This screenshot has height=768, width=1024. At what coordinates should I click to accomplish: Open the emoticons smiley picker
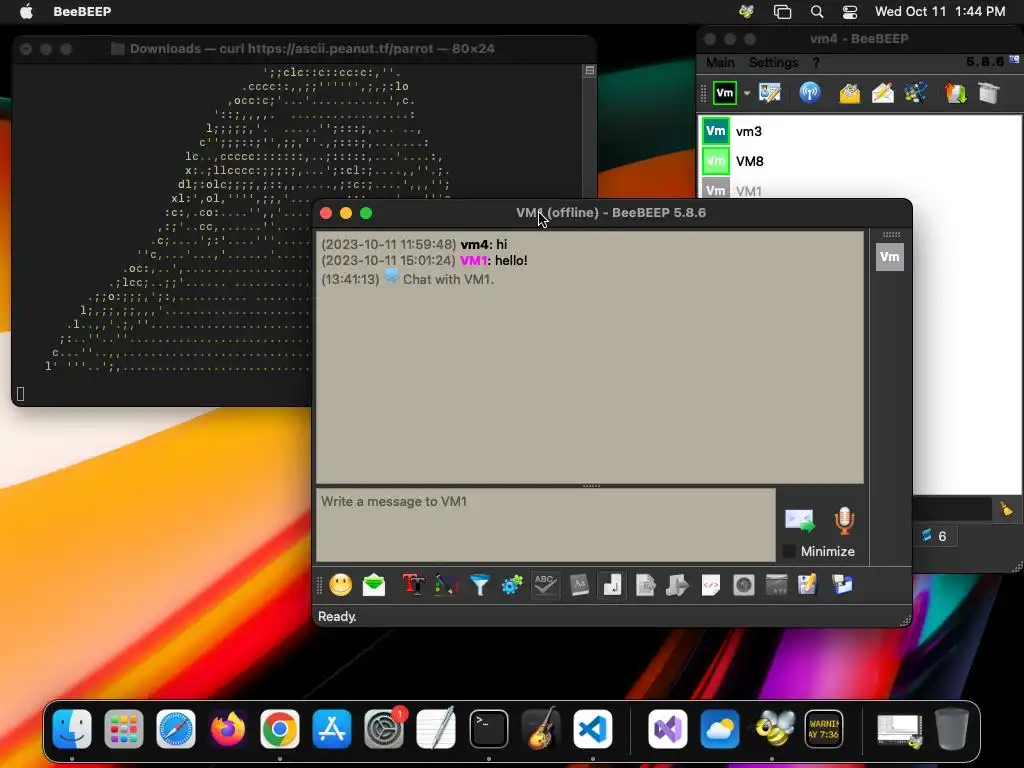(x=341, y=585)
